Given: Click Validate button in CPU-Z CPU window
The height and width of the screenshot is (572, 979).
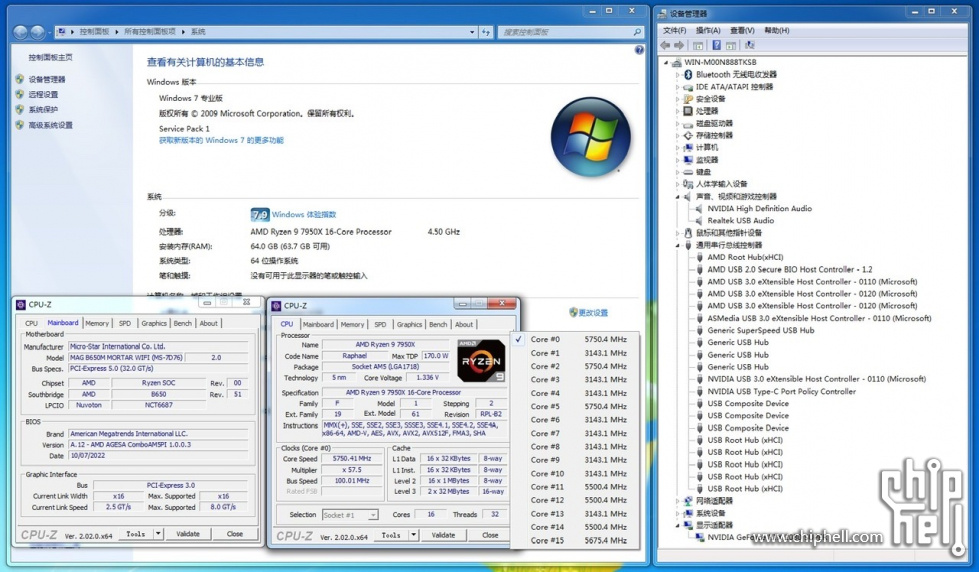Looking at the screenshot, I should (443, 535).
